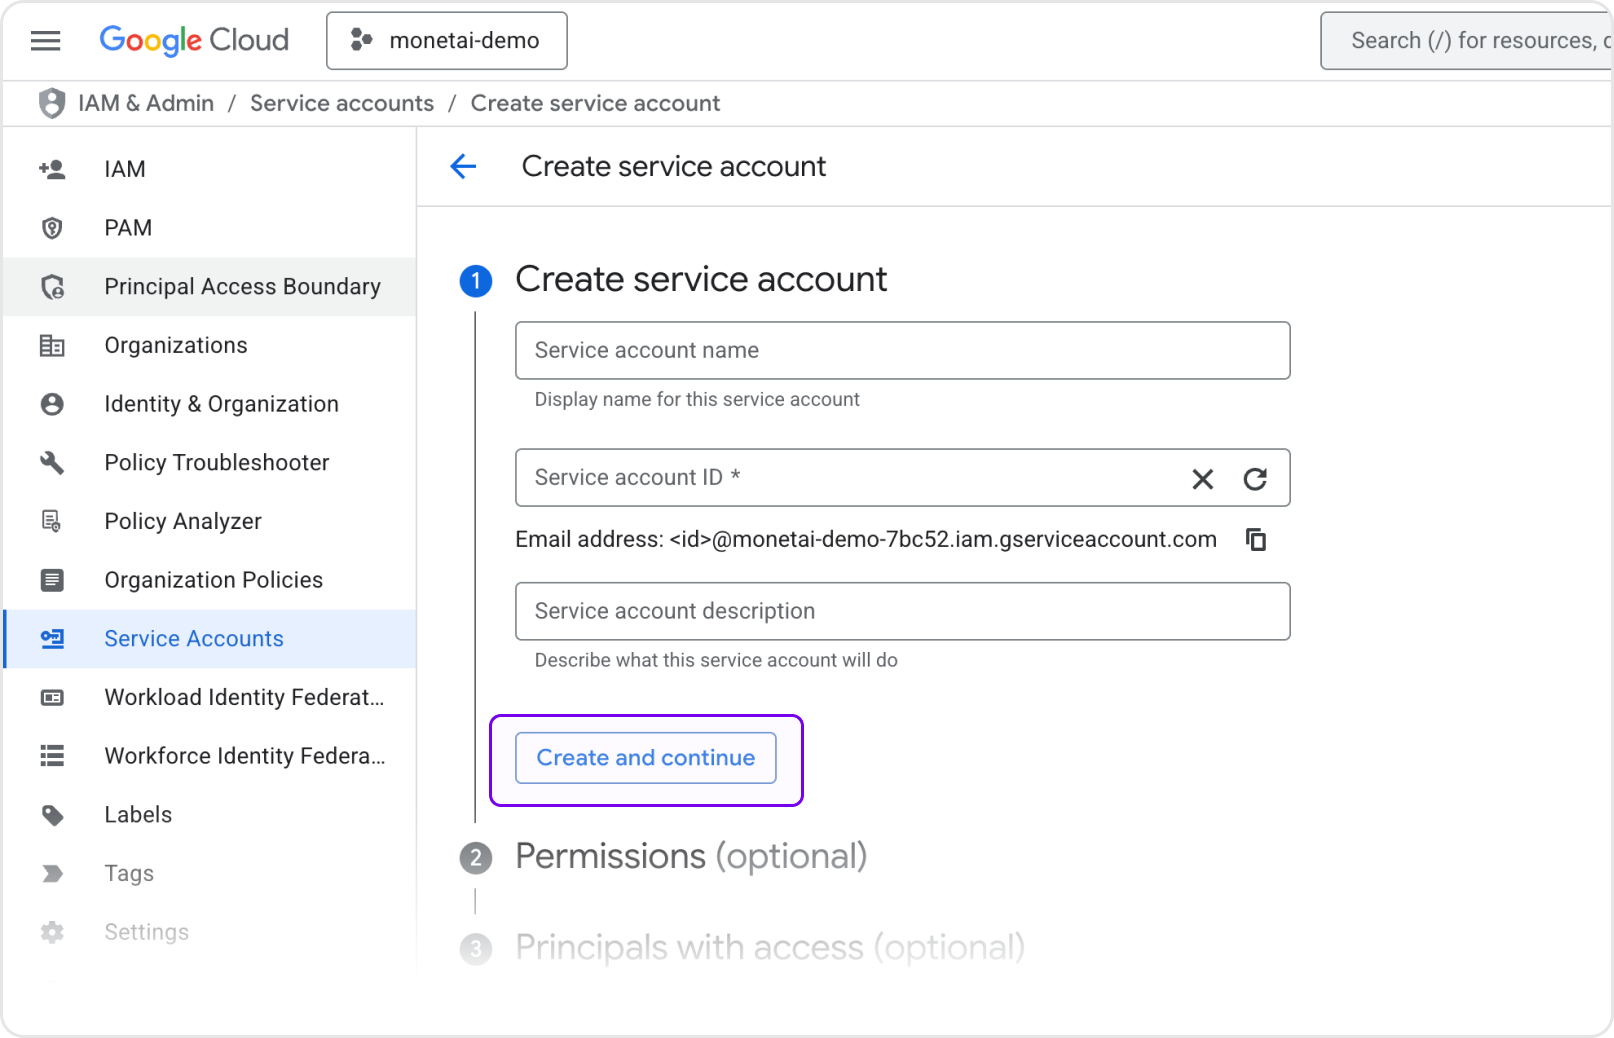Click the Policy Troubleshooter wrench icon

(52, 463)
